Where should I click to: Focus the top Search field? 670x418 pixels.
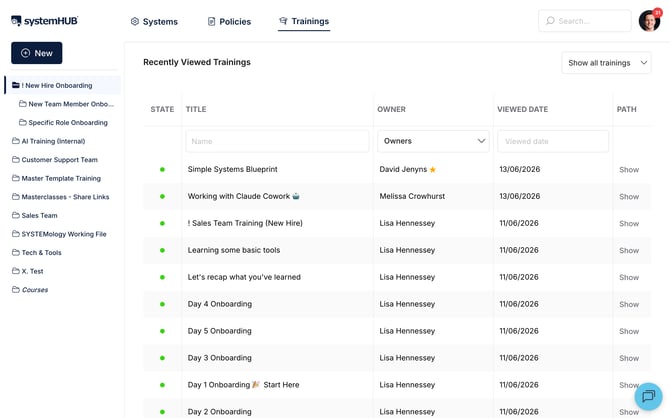click(585, 21)
